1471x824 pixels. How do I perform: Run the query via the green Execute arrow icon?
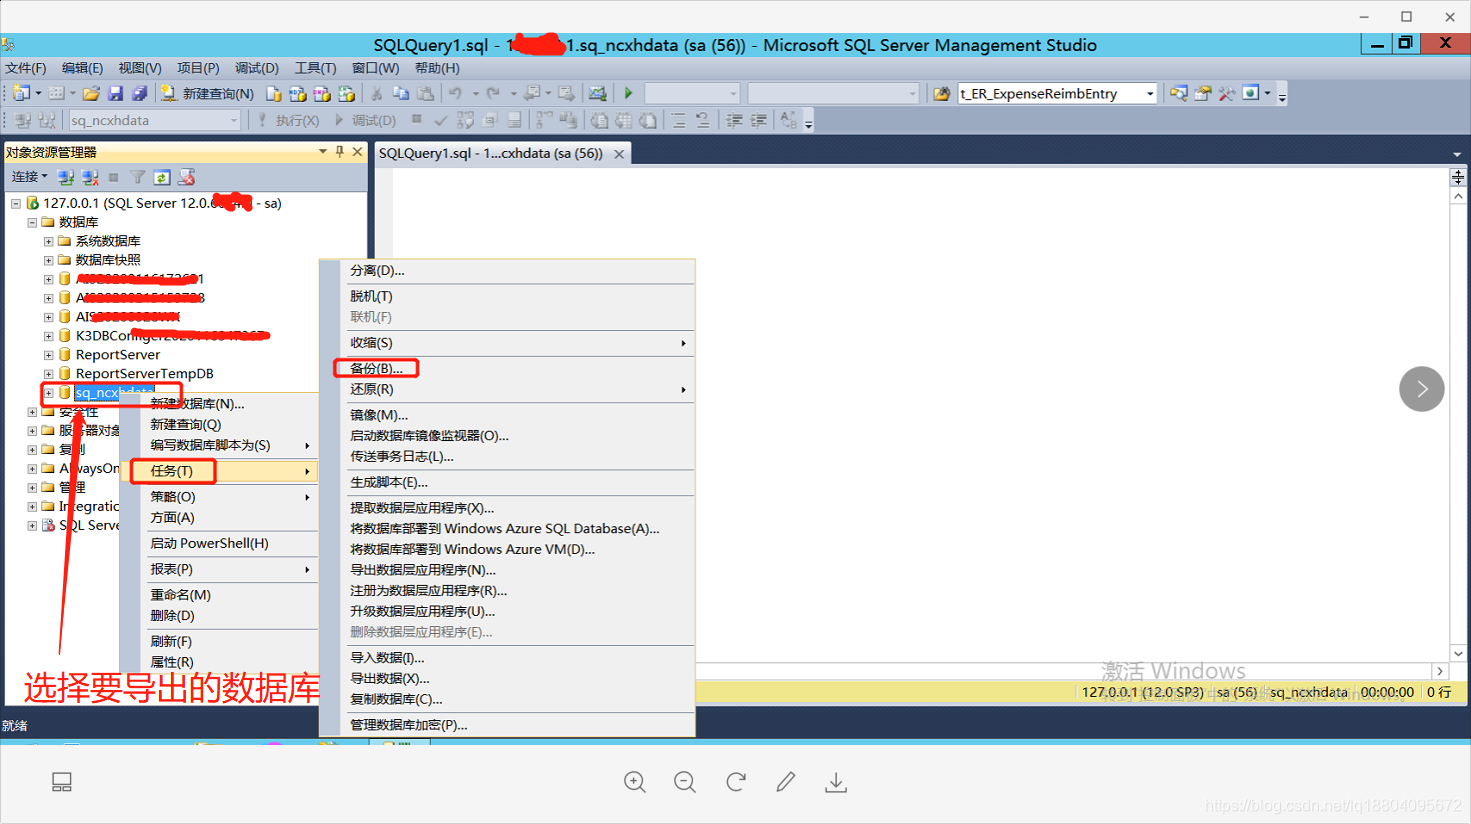coord(627,92)
